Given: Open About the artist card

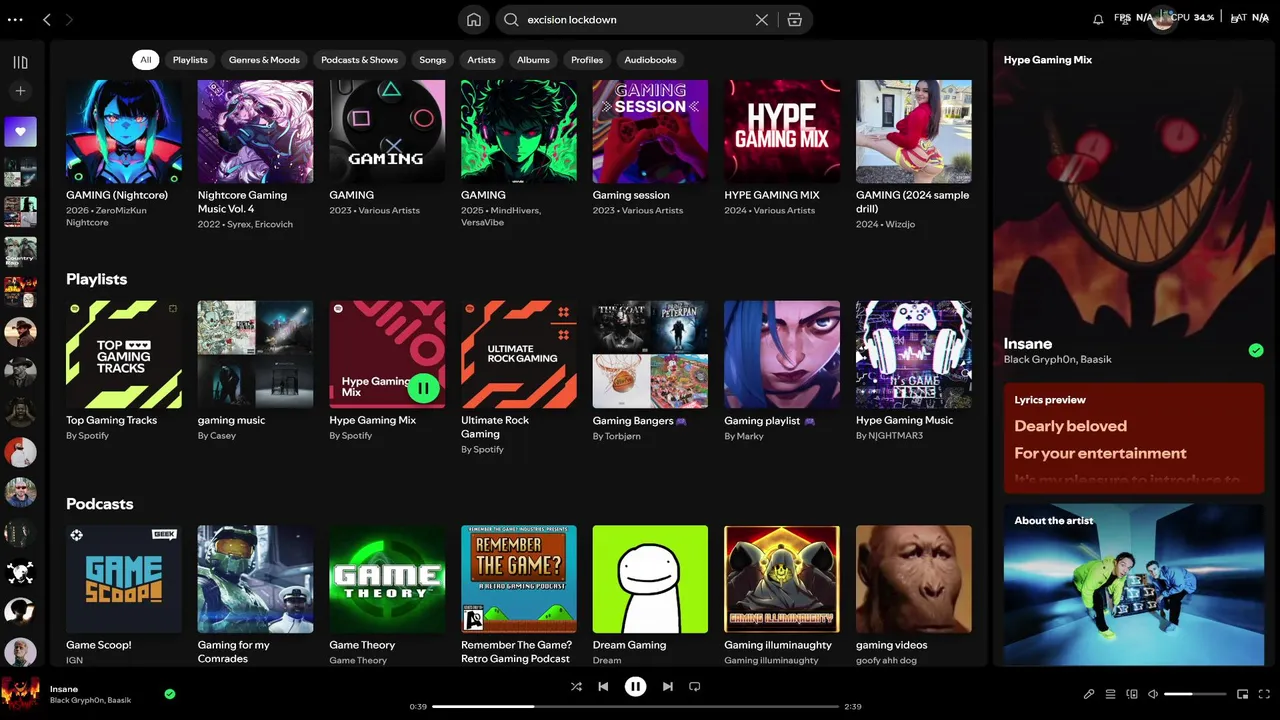Looking at the screenshot, I should [1134, 584].
